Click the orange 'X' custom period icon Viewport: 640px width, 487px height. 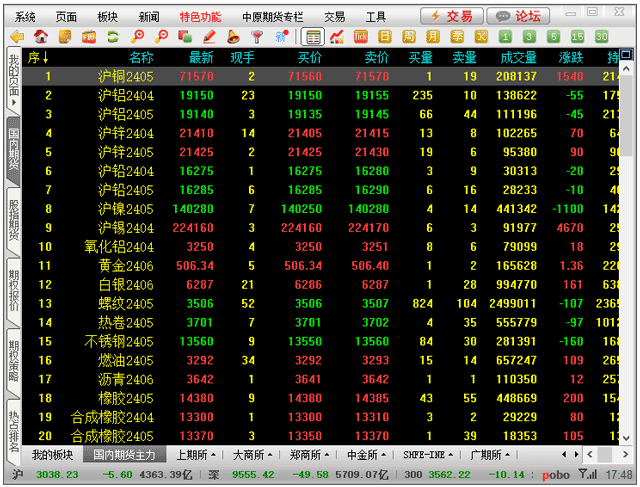pos(481,37)
